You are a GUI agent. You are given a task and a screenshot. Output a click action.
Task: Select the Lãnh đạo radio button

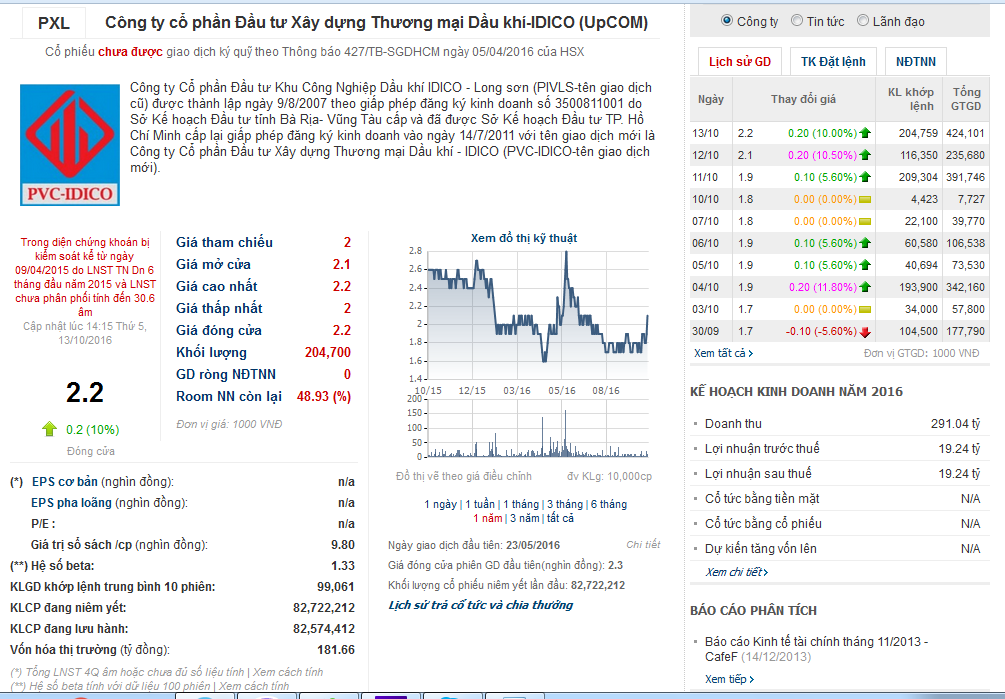point(863,21)
